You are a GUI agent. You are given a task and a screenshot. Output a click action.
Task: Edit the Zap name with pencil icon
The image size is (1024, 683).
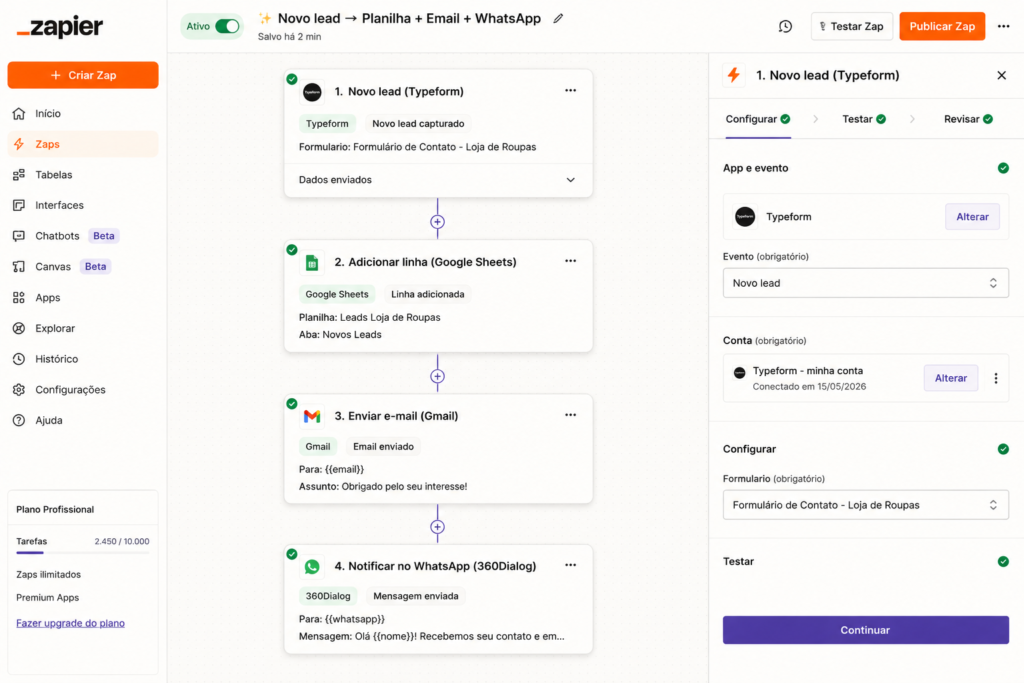[x=558, y=19]
